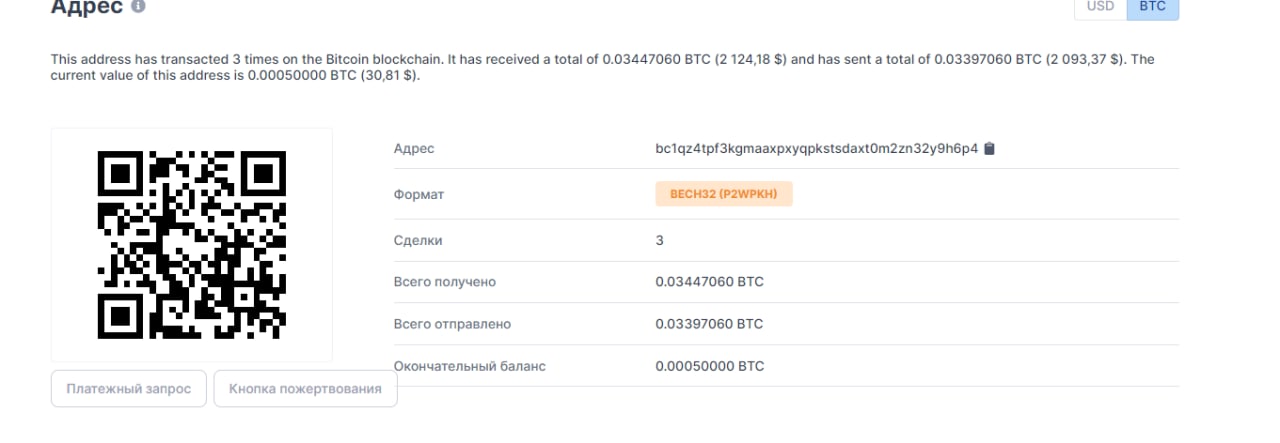This screenshot has height=443, width=1280.
Task: Select the BTC currency toggle
Action: 1153,7
